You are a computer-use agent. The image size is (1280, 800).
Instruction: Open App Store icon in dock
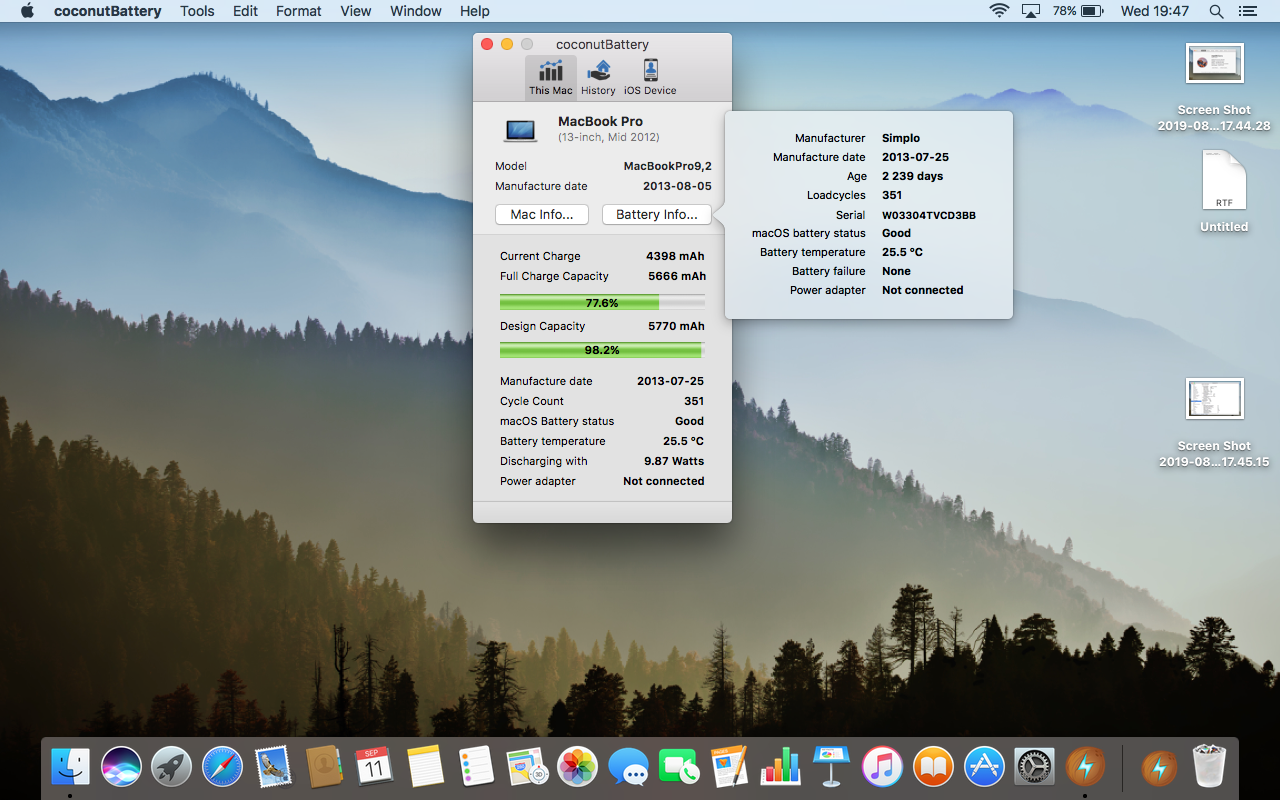coord(984,767)
